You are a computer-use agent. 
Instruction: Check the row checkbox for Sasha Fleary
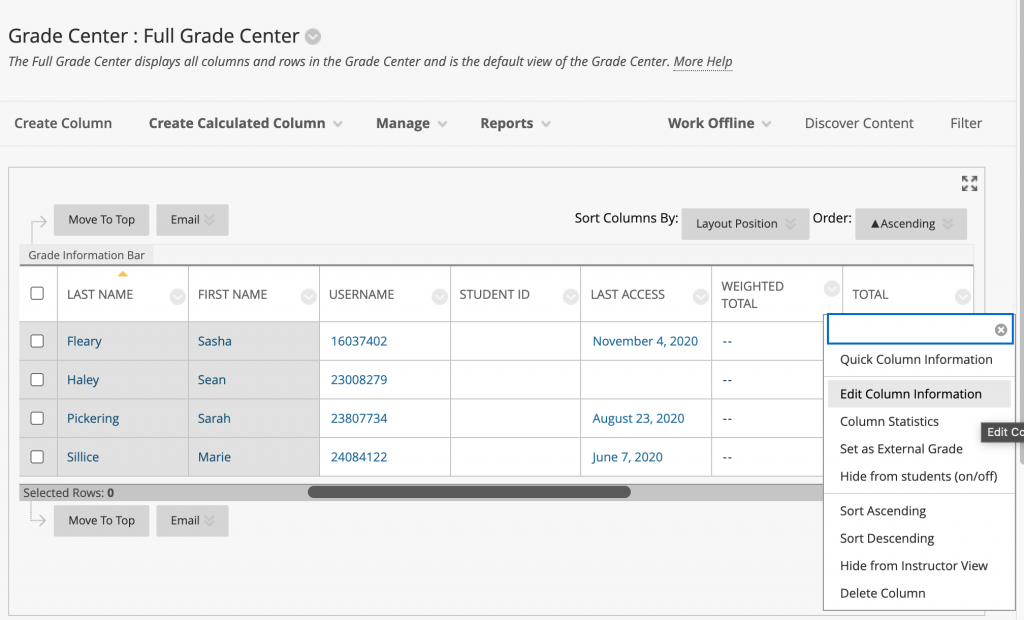[x=35, y=341]
